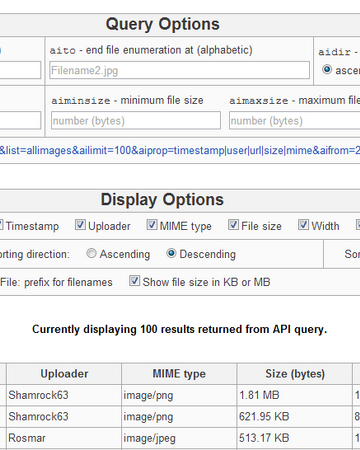Toggle the File size column checkbox
The width and height of the screenshot is (360, 450).
233,225
